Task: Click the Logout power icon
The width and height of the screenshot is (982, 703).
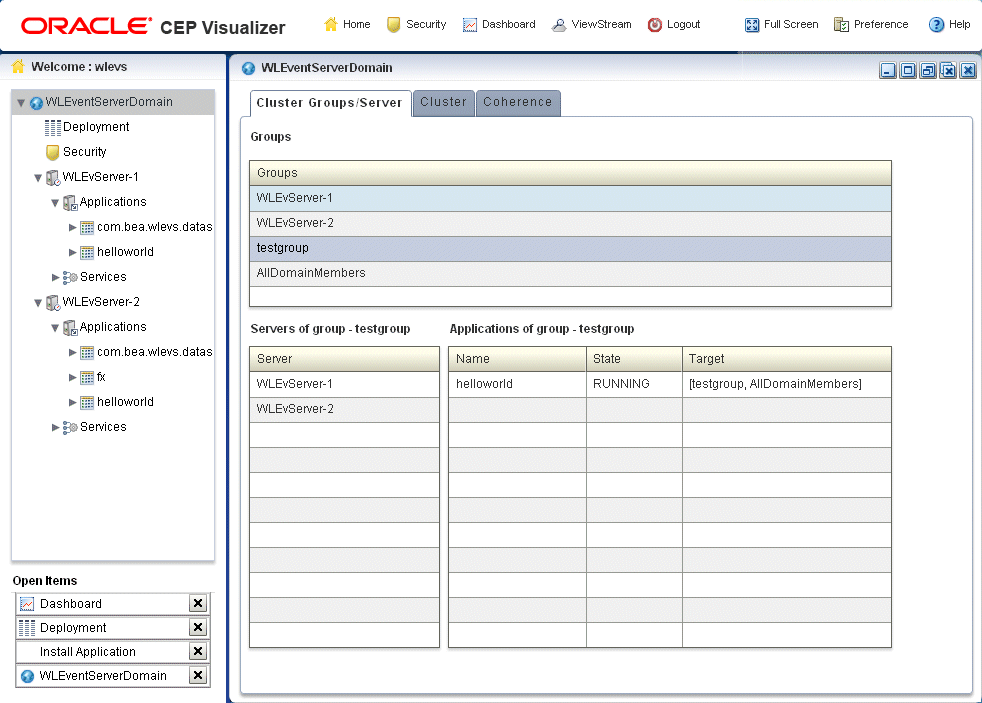Action: pos(654,24)
